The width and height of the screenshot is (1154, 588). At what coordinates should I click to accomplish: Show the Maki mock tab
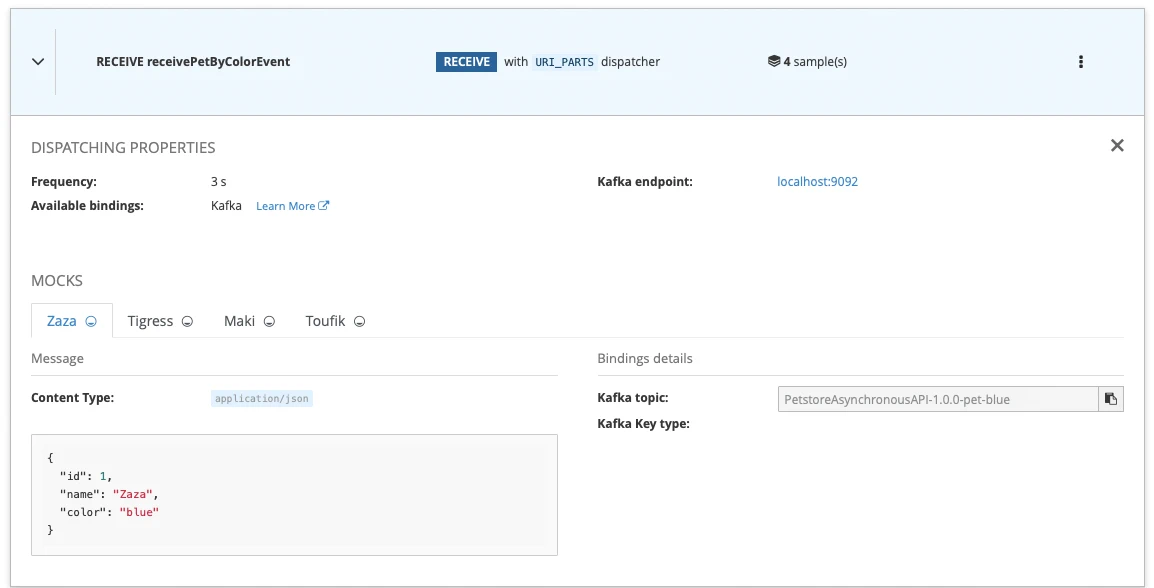tap(239, 321)
